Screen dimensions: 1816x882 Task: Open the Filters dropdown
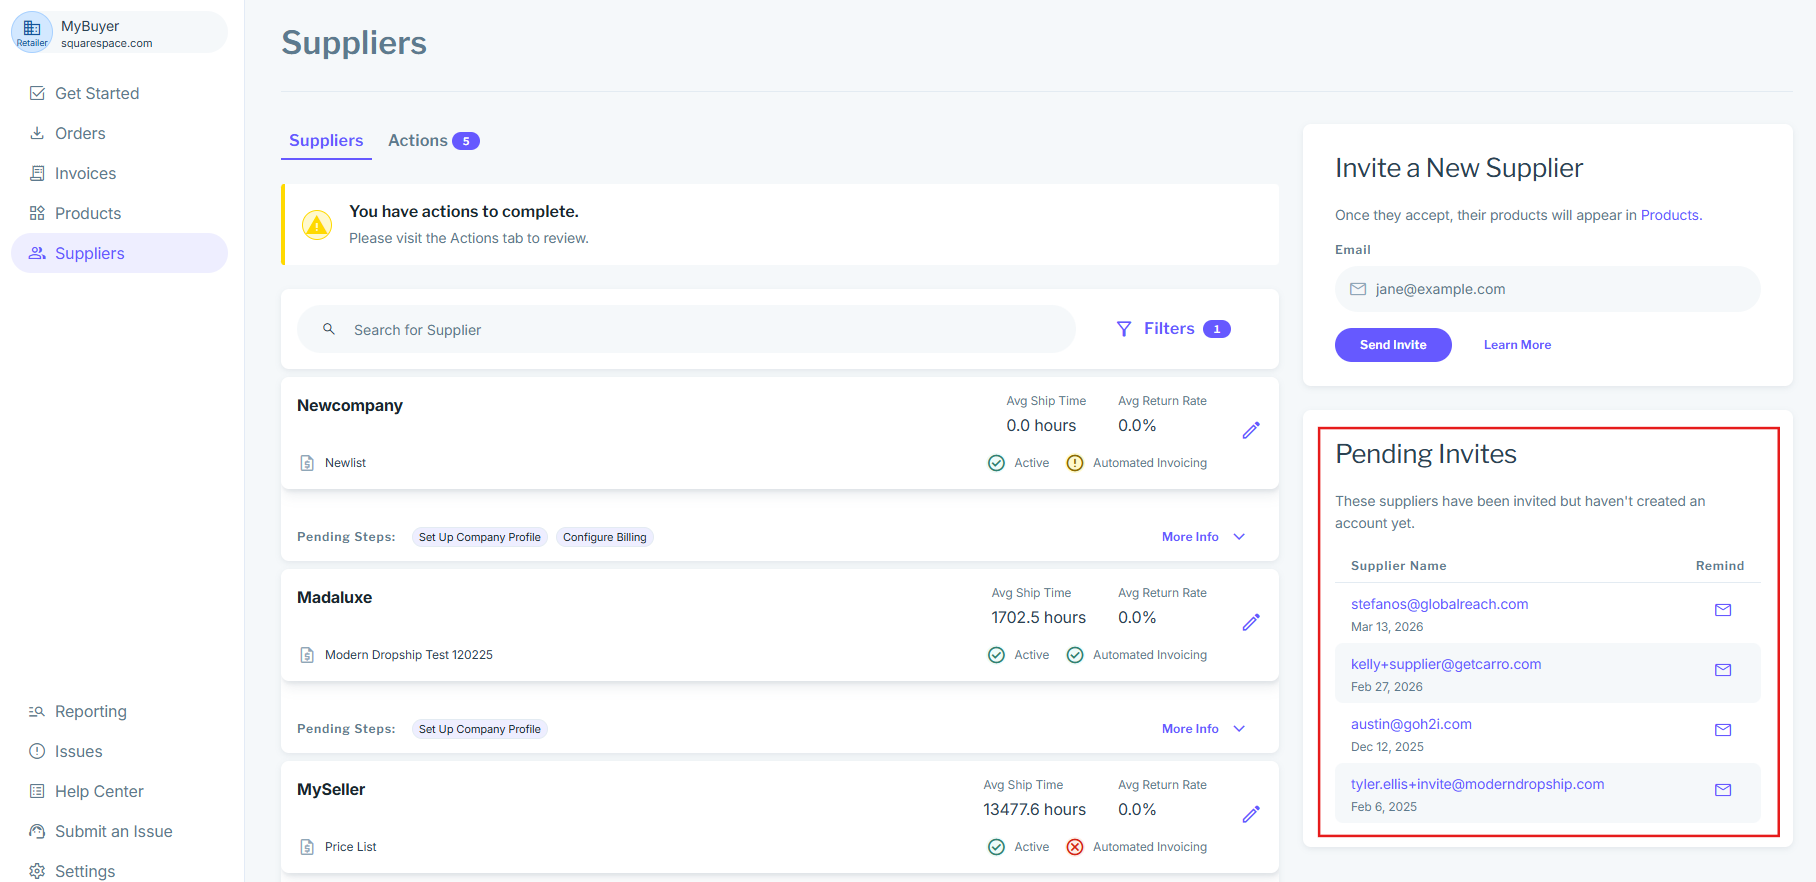(1172, 329)
